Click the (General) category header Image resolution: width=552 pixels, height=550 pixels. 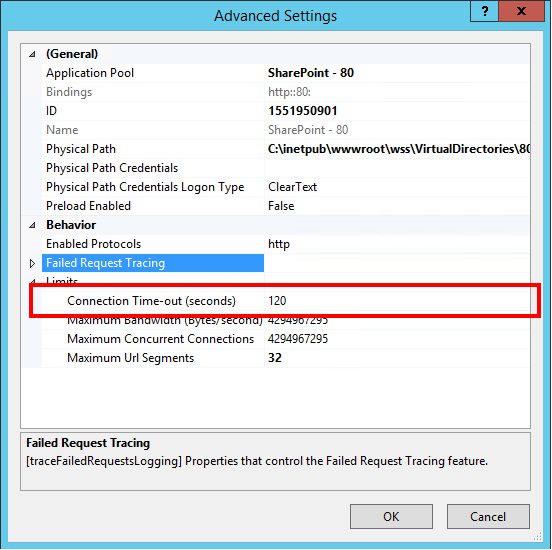coord(72,54)
